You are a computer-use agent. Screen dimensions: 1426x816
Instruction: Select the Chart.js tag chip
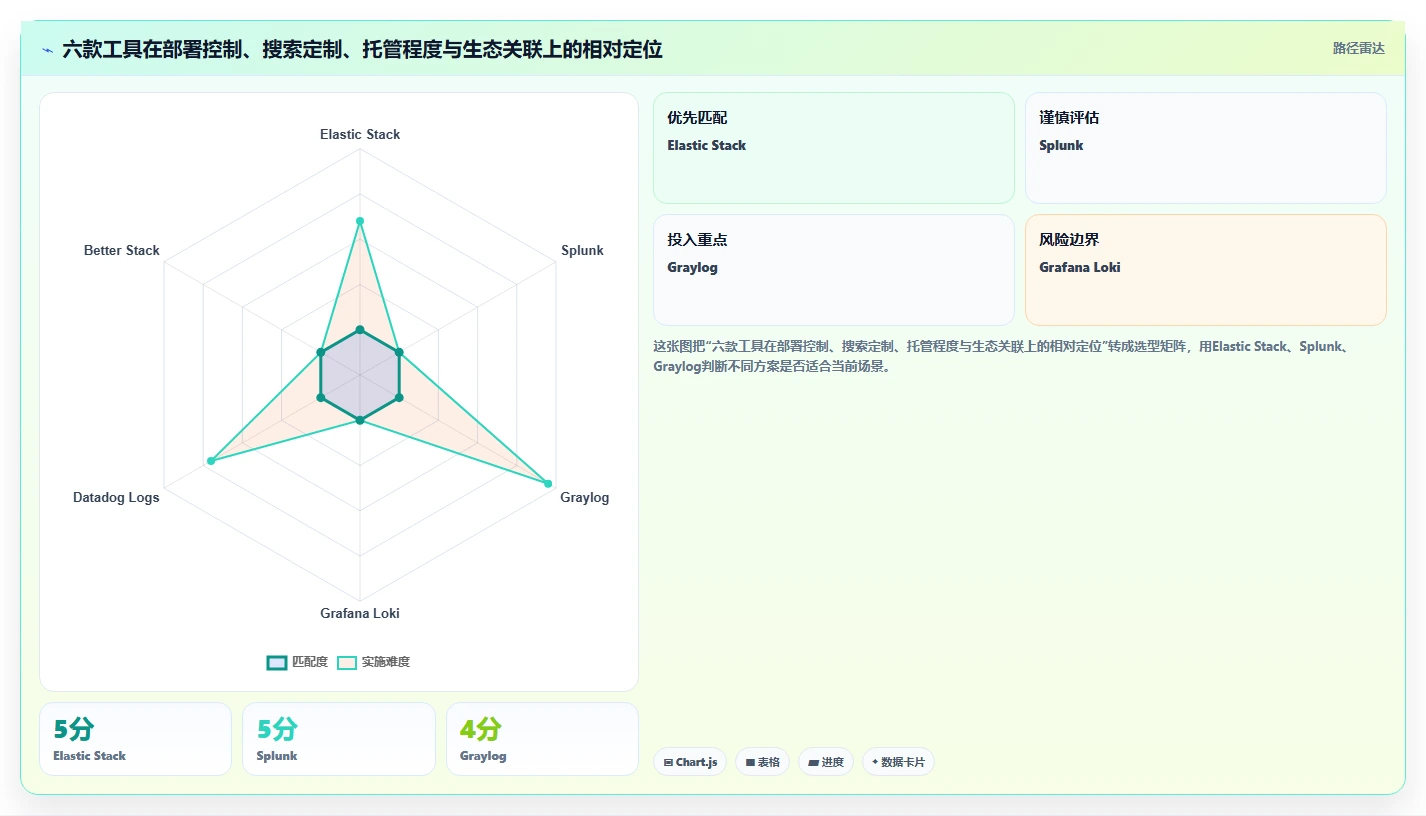tap(690, 762)
